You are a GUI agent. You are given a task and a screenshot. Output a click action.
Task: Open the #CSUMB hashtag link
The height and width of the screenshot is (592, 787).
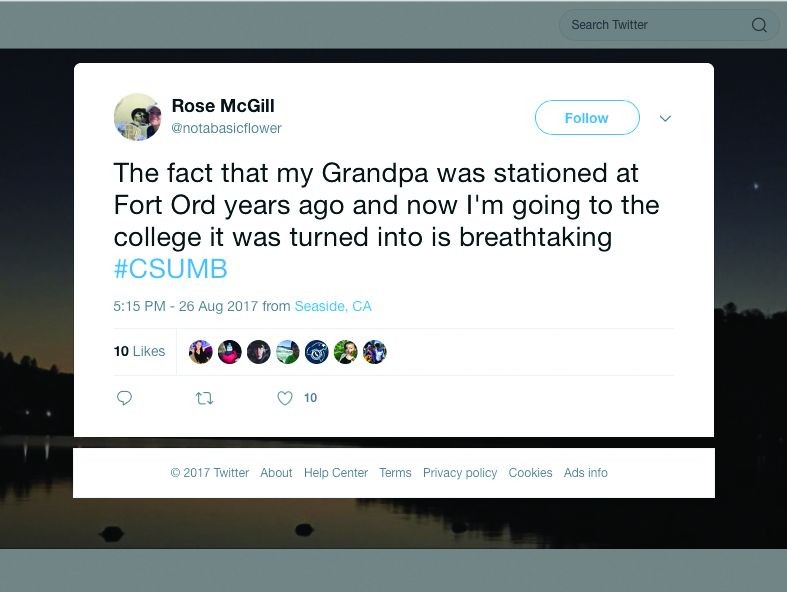170,269
